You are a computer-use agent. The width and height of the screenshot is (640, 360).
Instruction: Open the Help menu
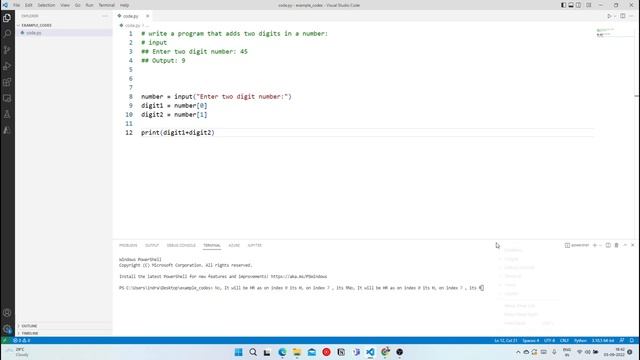[124, 5]
